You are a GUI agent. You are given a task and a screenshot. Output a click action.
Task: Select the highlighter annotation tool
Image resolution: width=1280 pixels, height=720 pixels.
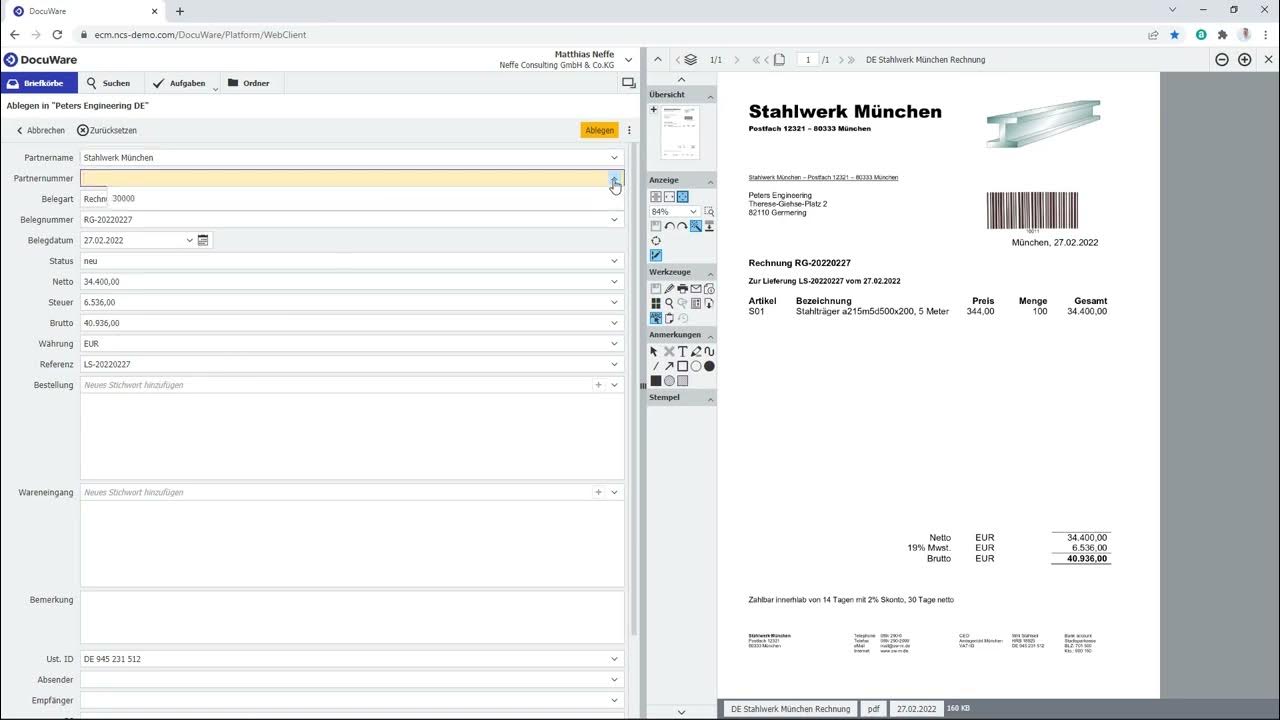pos(695,352)
